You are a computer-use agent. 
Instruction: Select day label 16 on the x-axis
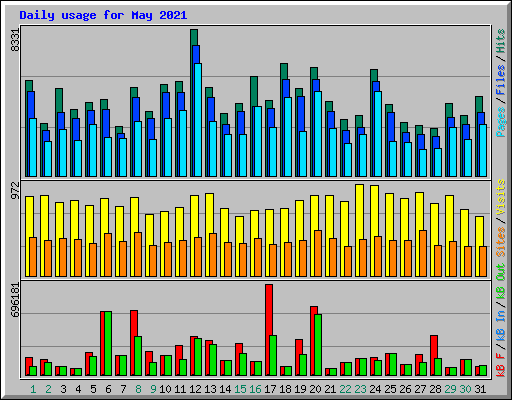(255, 389)
